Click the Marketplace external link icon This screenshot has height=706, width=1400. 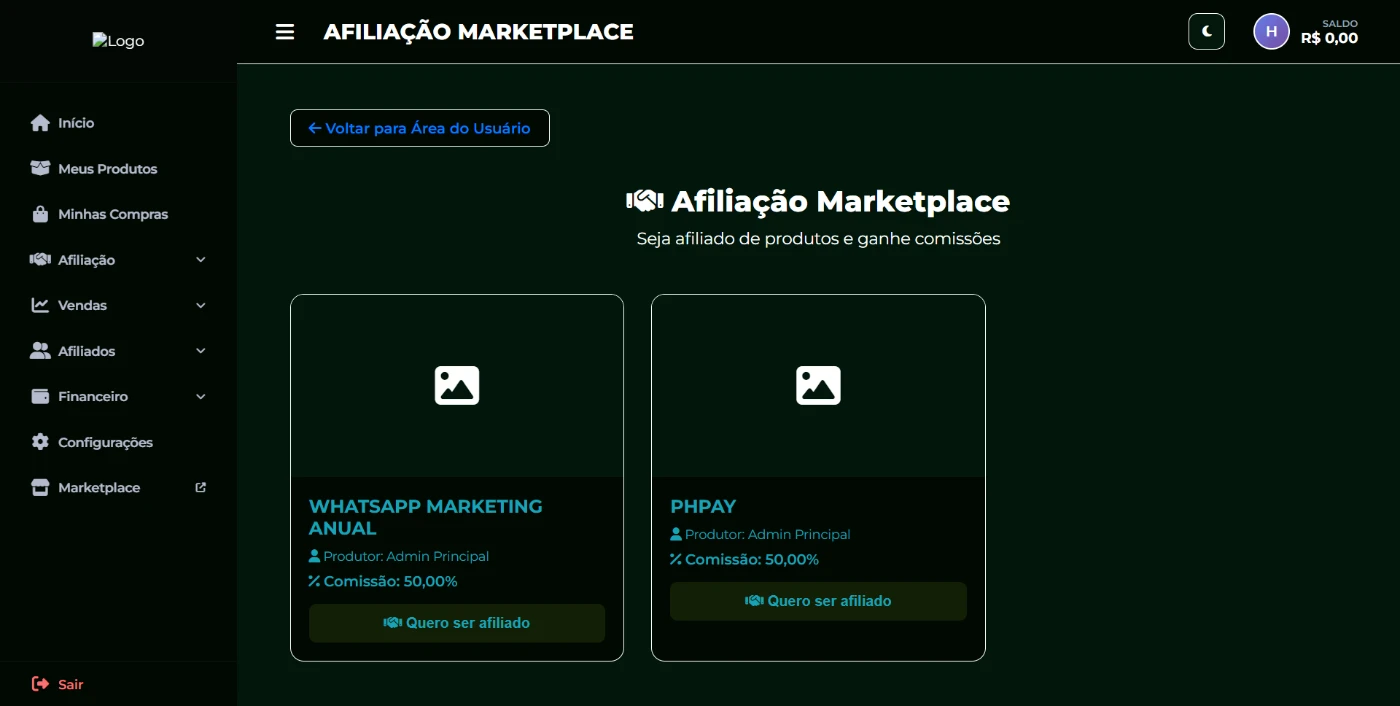pyautogui.click(x=201, y=488)
